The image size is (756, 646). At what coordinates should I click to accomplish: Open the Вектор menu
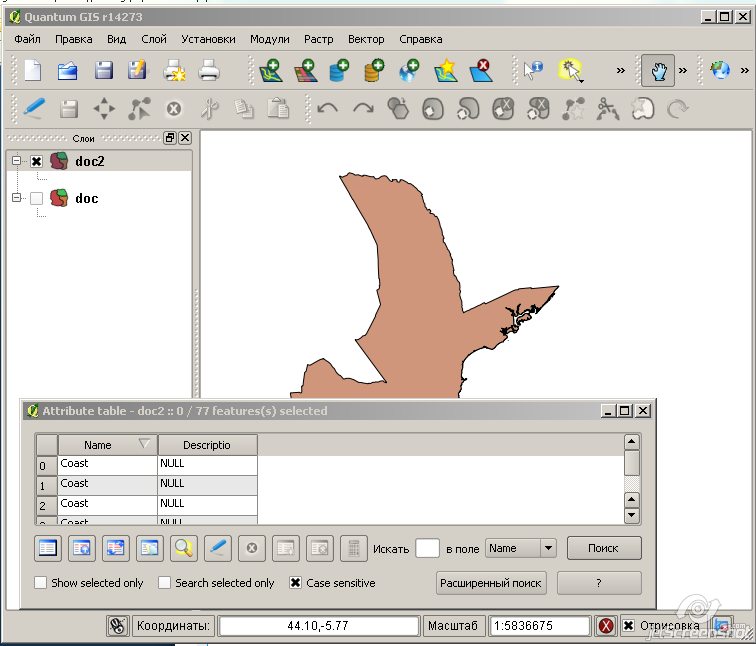point(366,39)
